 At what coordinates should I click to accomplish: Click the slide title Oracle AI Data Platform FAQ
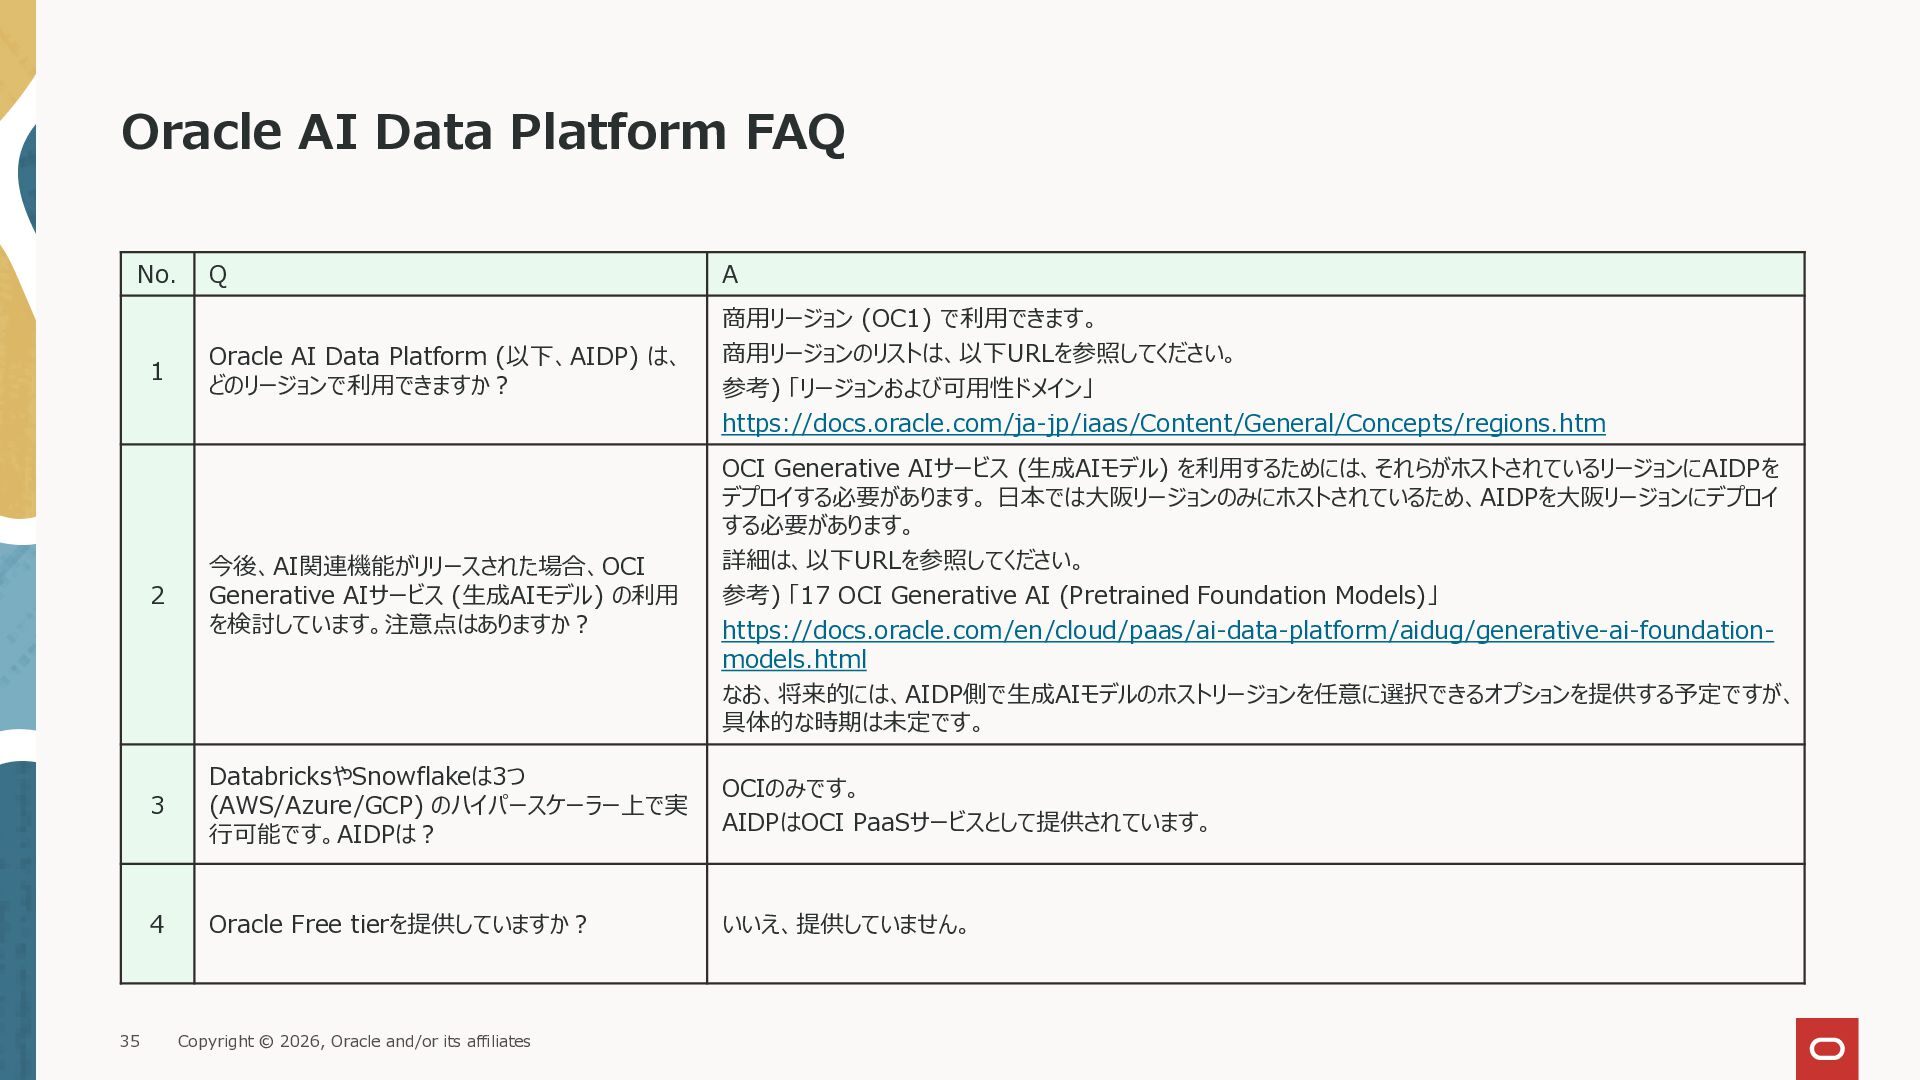pos(483,132)
